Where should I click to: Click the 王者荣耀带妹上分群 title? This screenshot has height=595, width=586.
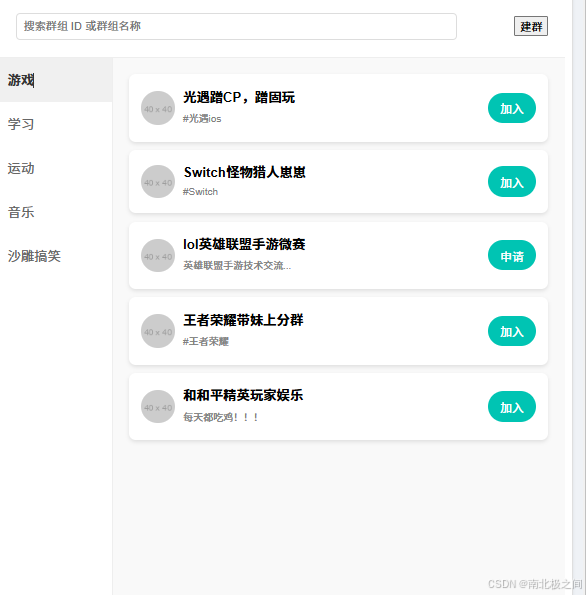(243, 320)
